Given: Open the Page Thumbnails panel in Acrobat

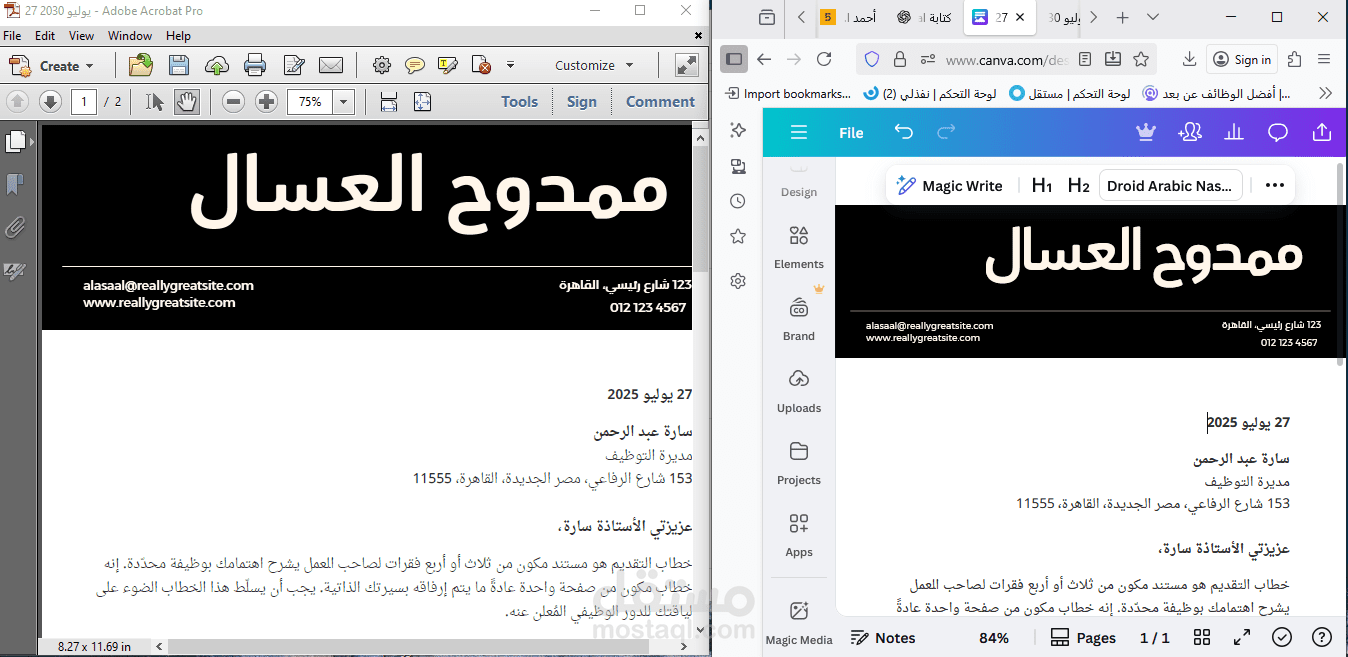Looking at the screenshot, I should point(16,142).
